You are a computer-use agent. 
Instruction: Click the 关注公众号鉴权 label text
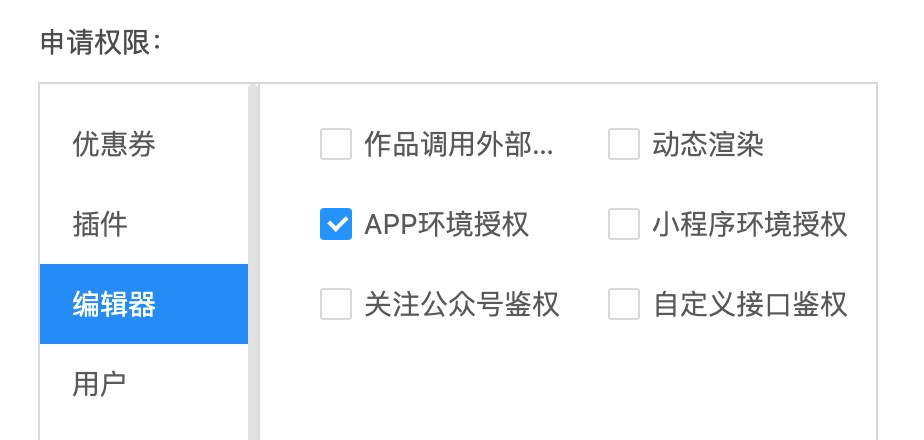pos(461,305)
